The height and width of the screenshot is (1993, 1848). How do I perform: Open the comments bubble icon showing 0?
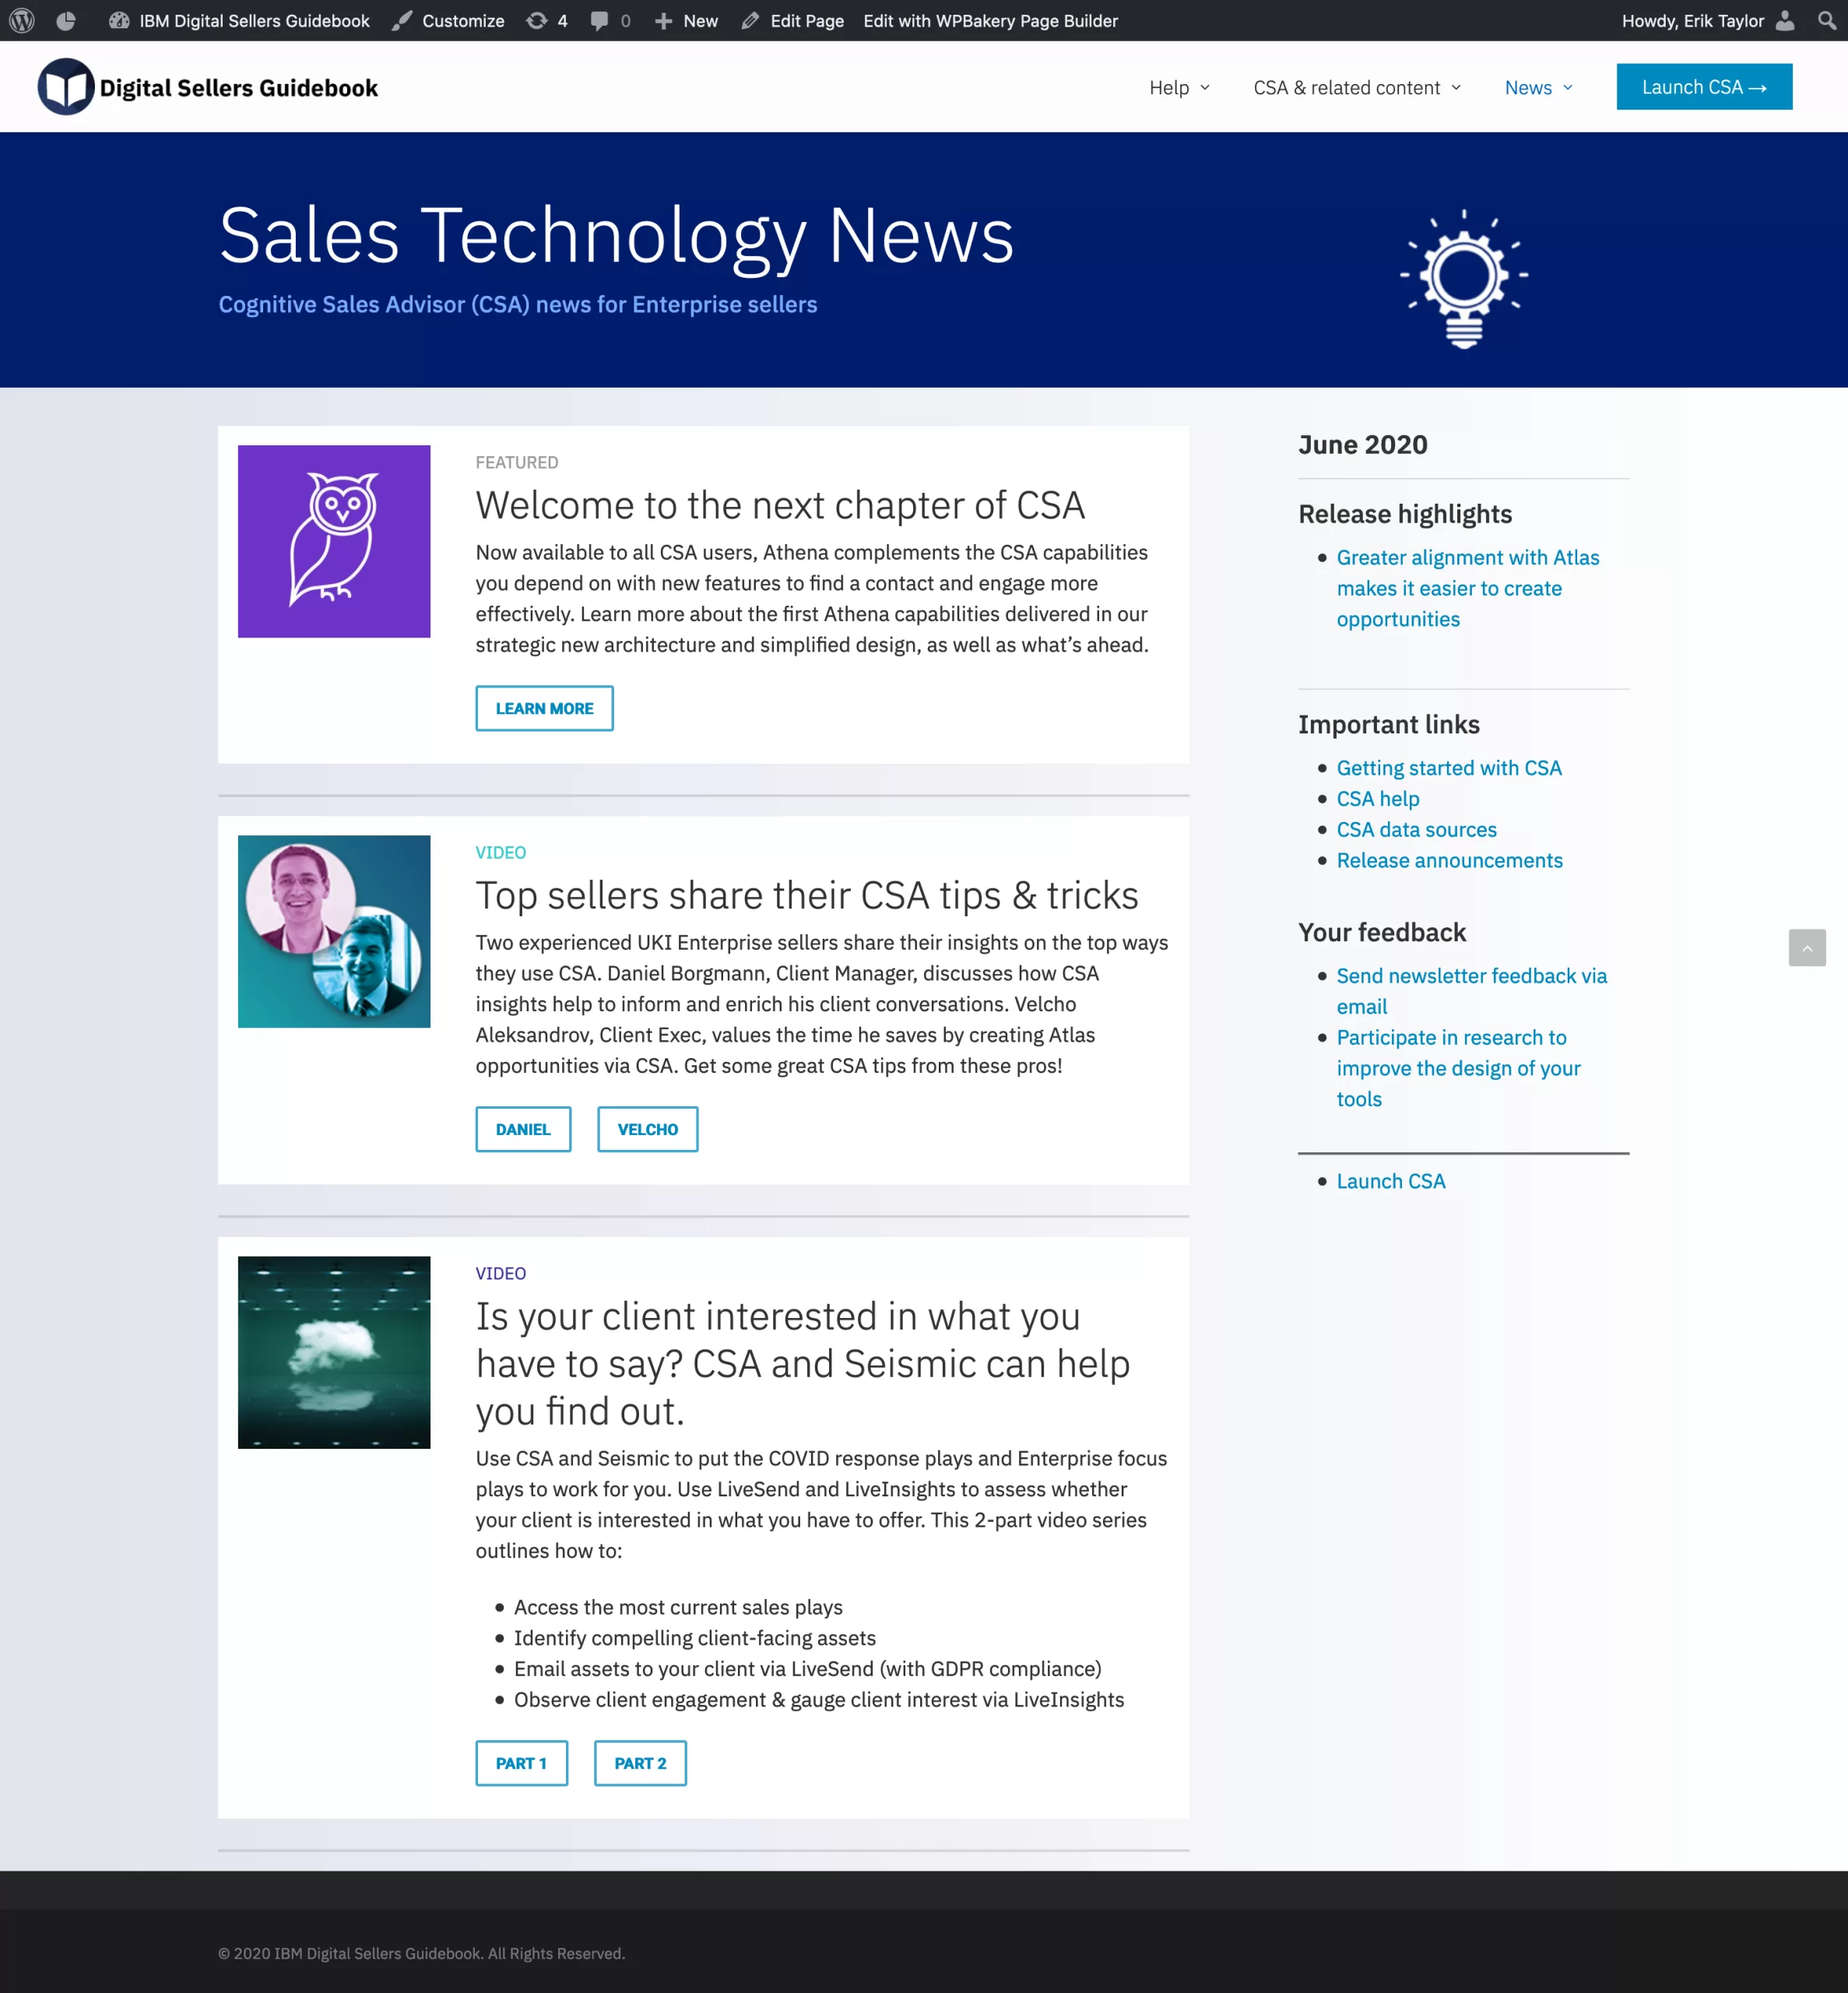pyautogui.click(x=611, y=20)
